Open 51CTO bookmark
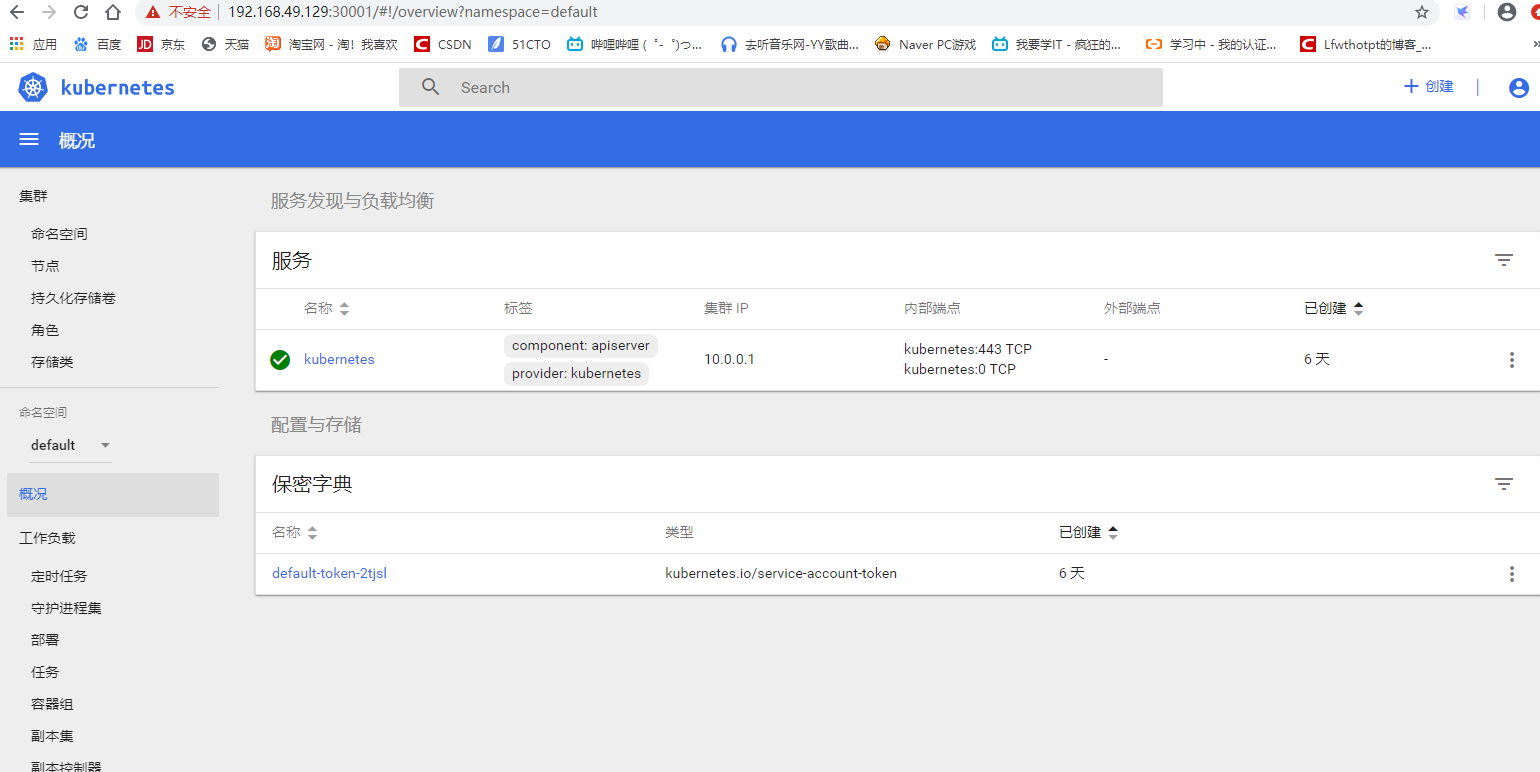The width and height of the screenshot is (1540, 772). (x=519, y=44)
